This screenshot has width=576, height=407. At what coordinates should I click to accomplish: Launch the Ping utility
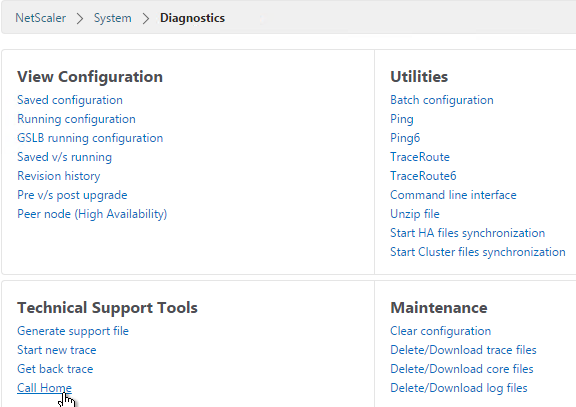pyautogui.click(x=402, y=119)
